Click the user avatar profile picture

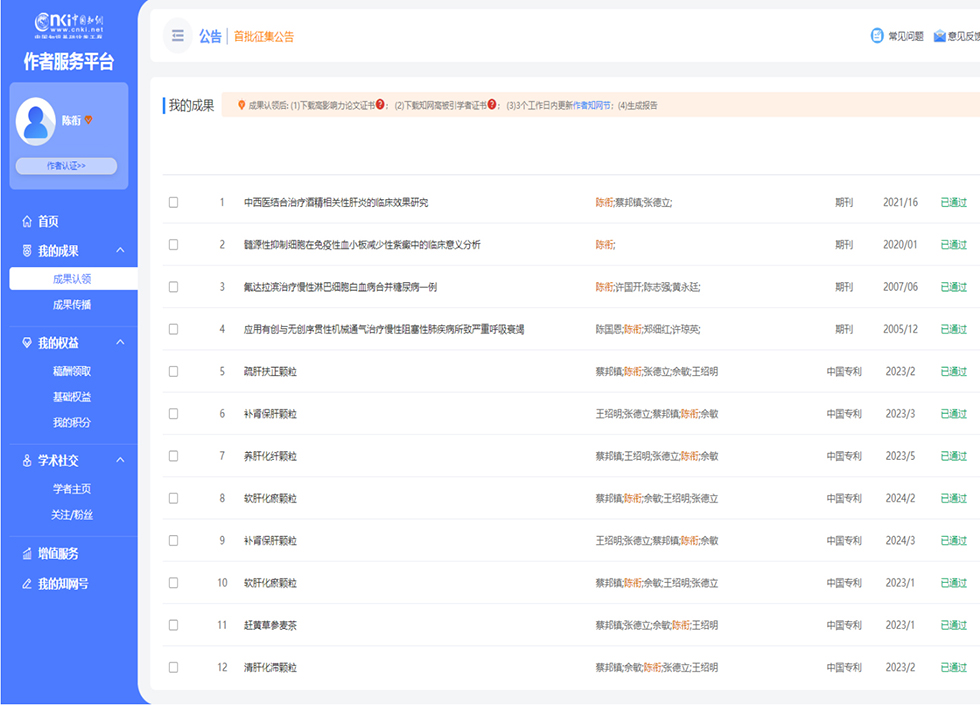36,119
